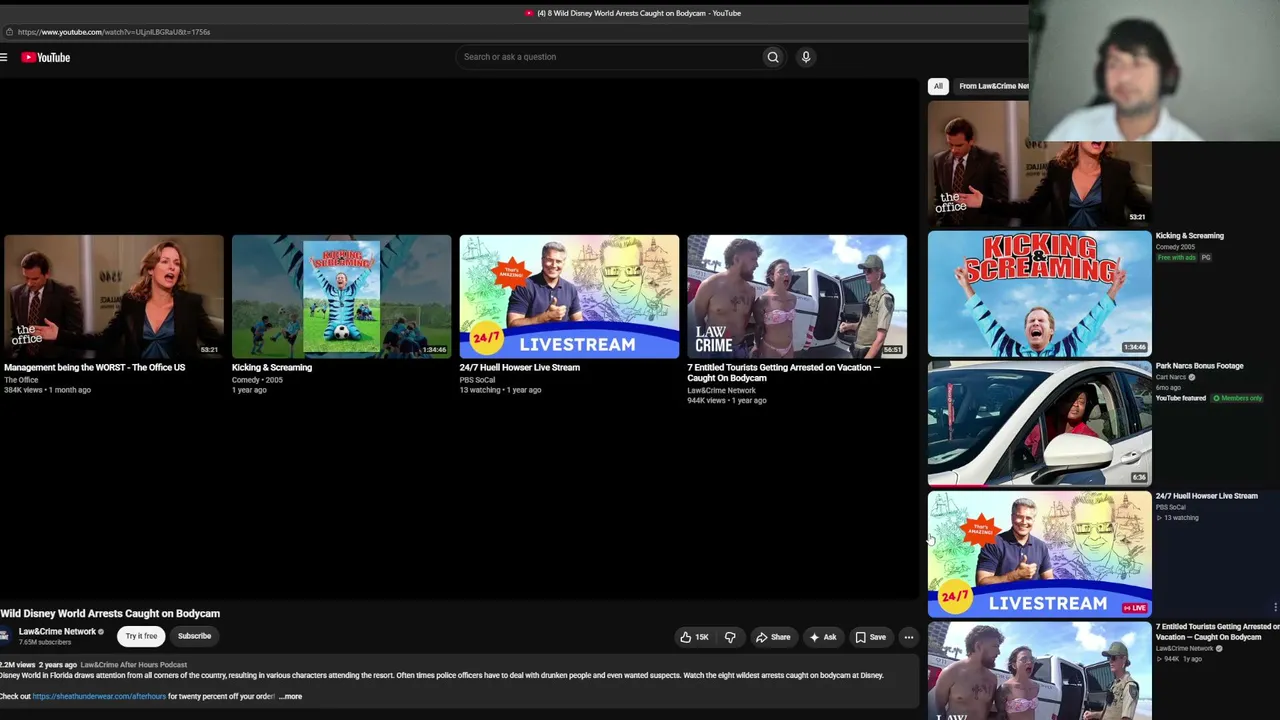Save the video to a playlist
Image resolution: width=1280 pixels, height=720 pixels.
pyautogui.click(x=870, y=637)
